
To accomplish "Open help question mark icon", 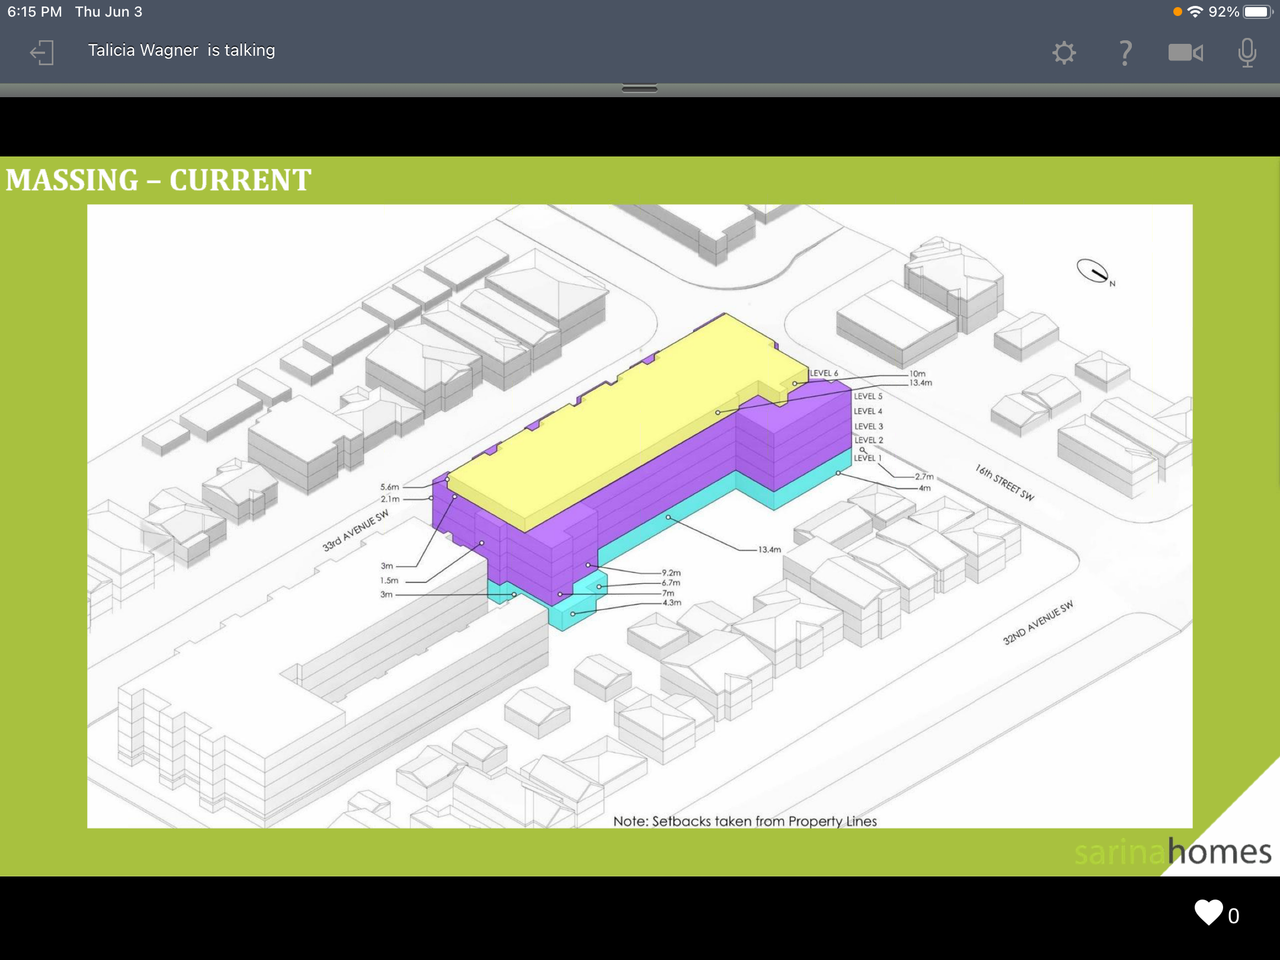I will 1125,52.
